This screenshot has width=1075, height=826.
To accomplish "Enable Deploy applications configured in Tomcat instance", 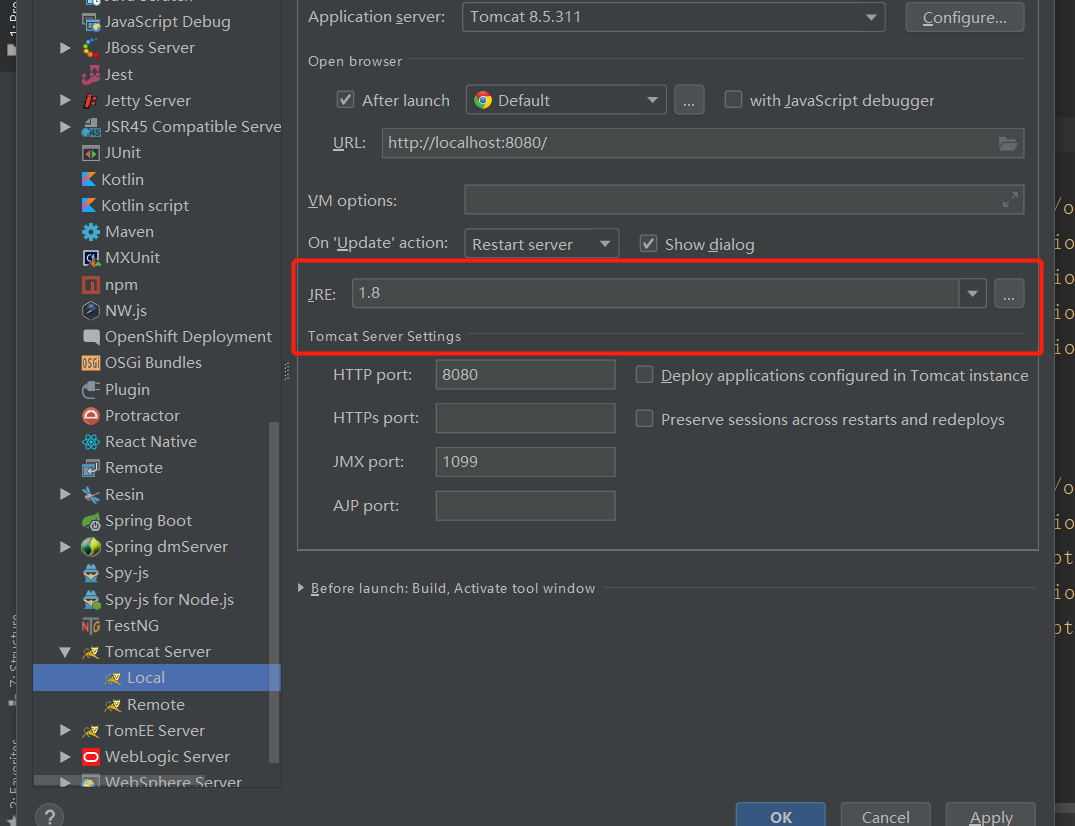I will click(644, 375).
